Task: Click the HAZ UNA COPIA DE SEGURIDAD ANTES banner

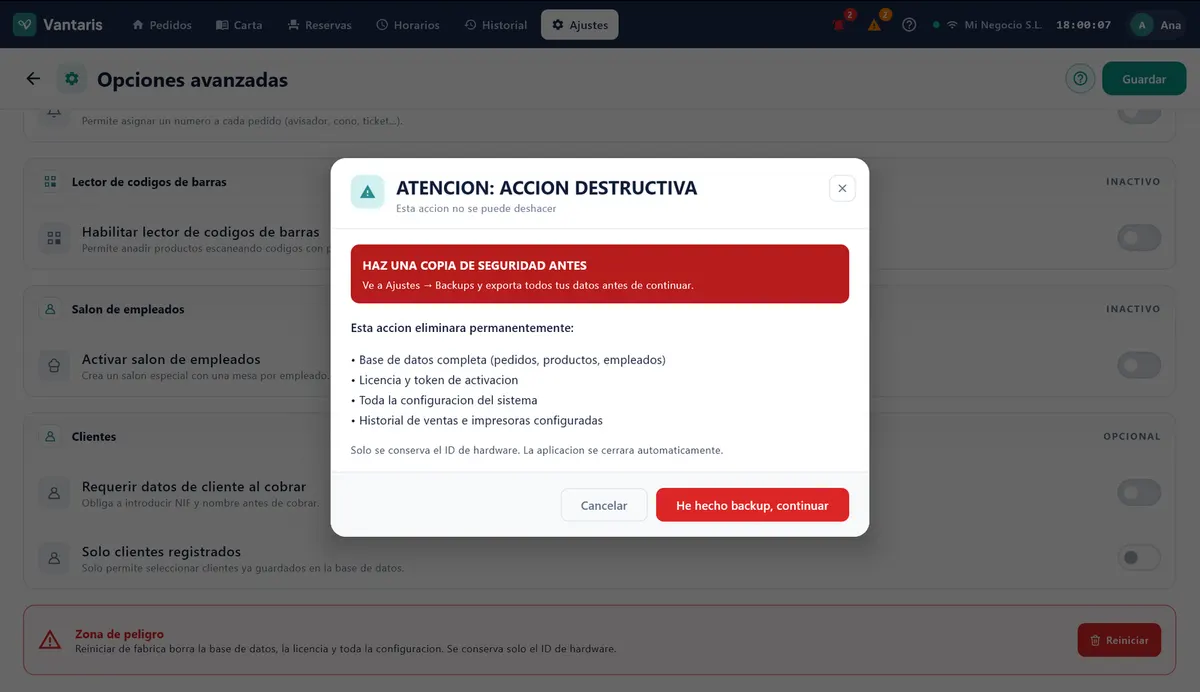Action: (x=600, y=274)
